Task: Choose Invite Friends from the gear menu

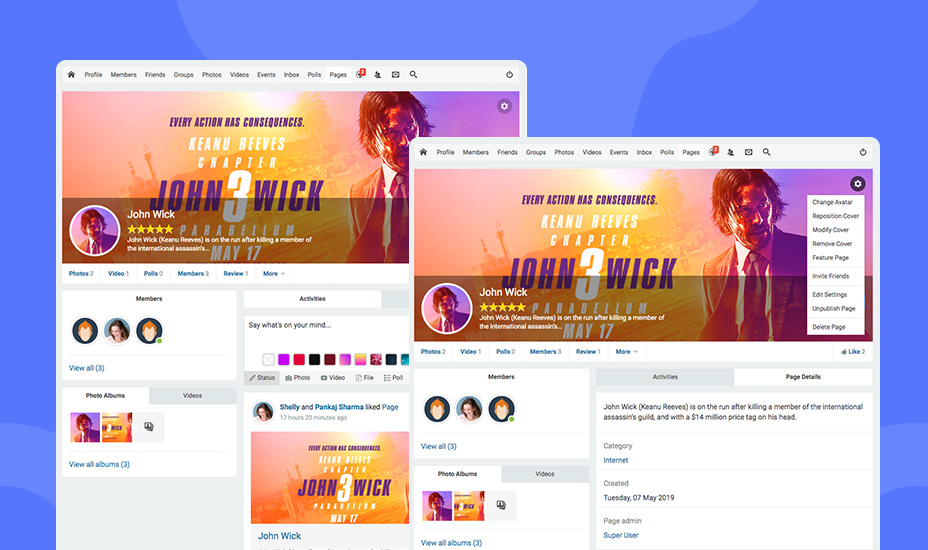Action: 830,276
